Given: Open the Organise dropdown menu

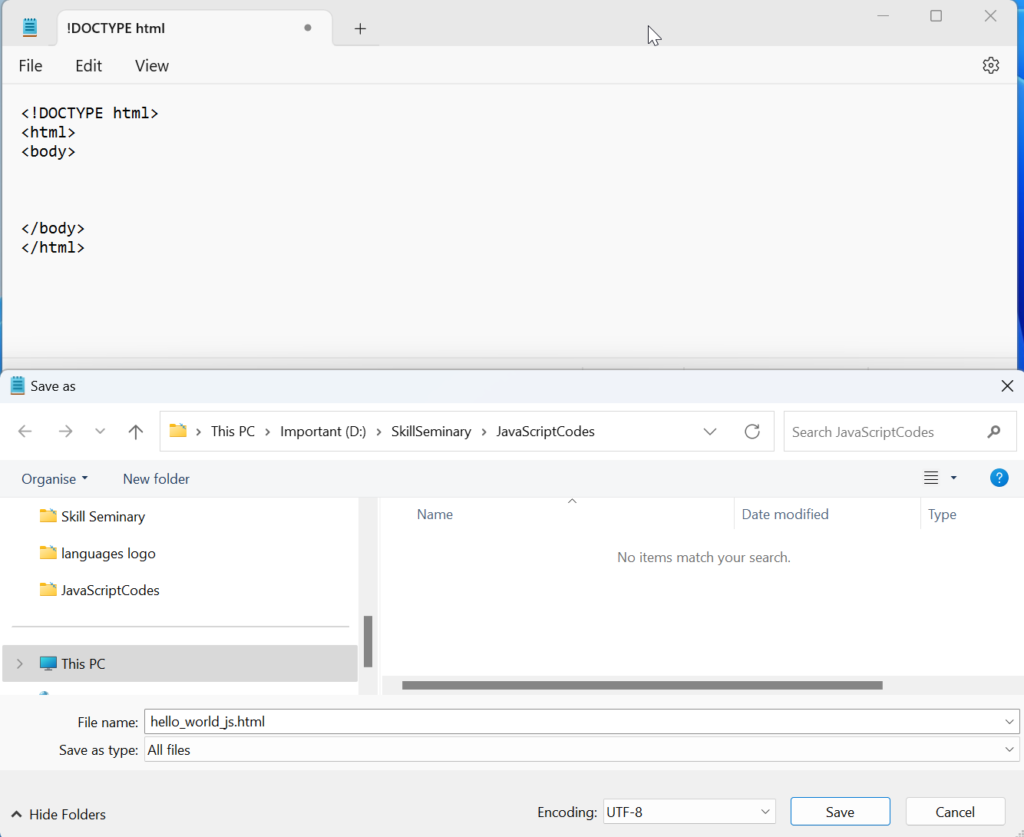Looking at the screenshot, I should (x=54, y=479).
